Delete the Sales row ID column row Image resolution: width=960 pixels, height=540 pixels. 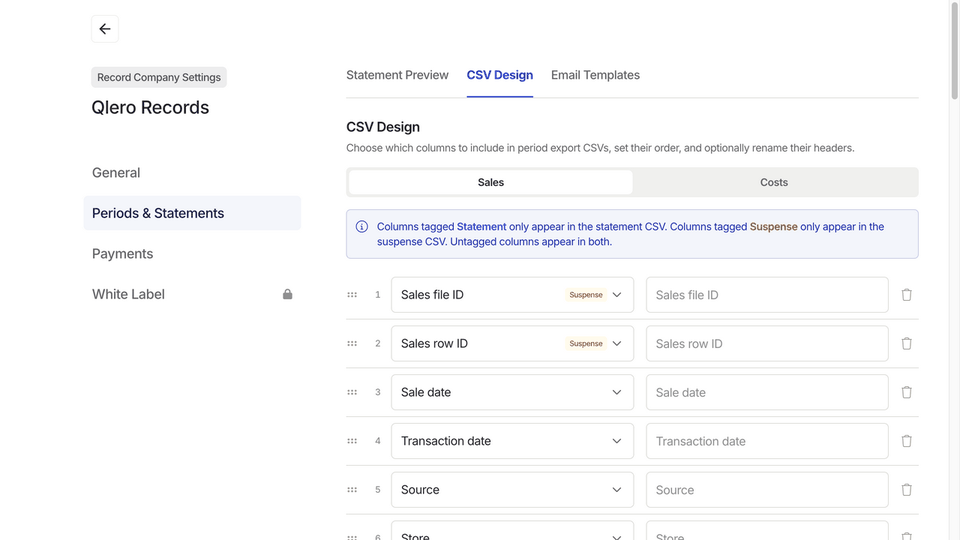pos(906,343)
